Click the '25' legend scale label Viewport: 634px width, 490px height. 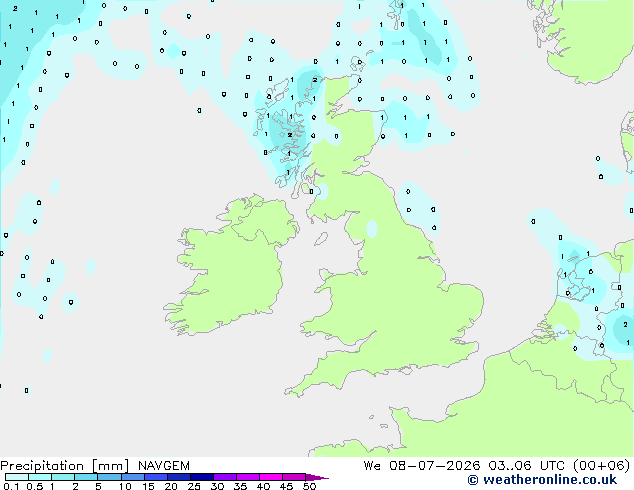pyautogui.click(x=194, y=486)
